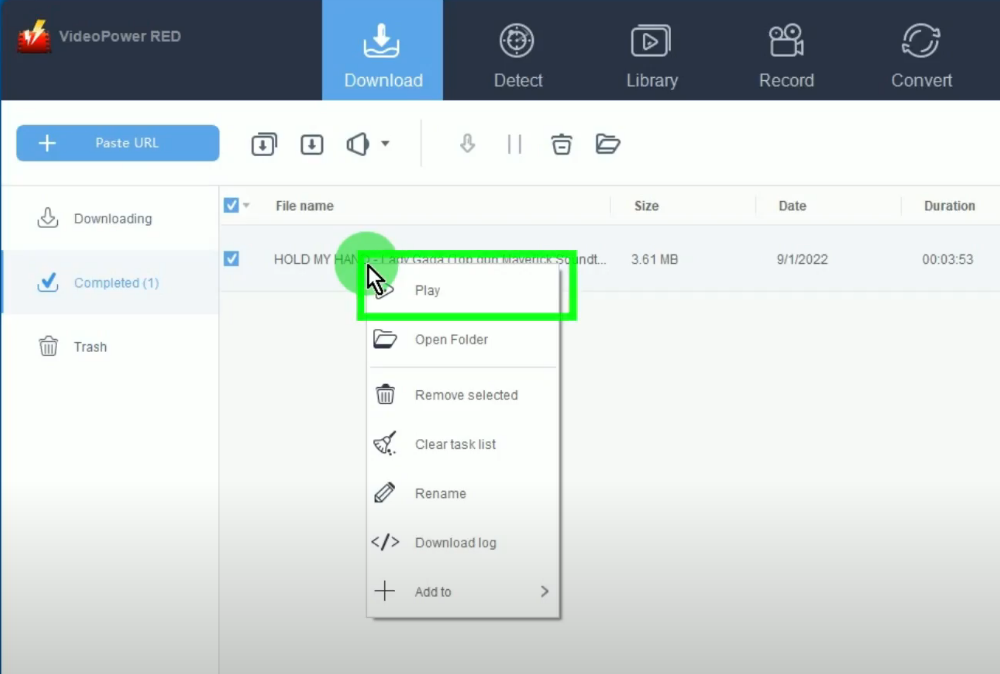Expand the dropdown arrow beside the megaphone icon
The height and width of the screenshot is (674, 1000).
pyautogui.click(x=385, y=144)
